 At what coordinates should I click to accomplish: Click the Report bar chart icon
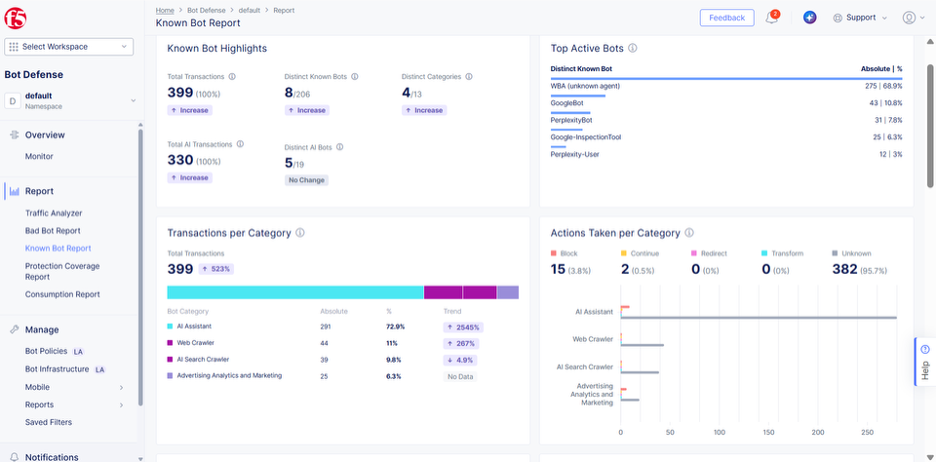coord(14,191)
